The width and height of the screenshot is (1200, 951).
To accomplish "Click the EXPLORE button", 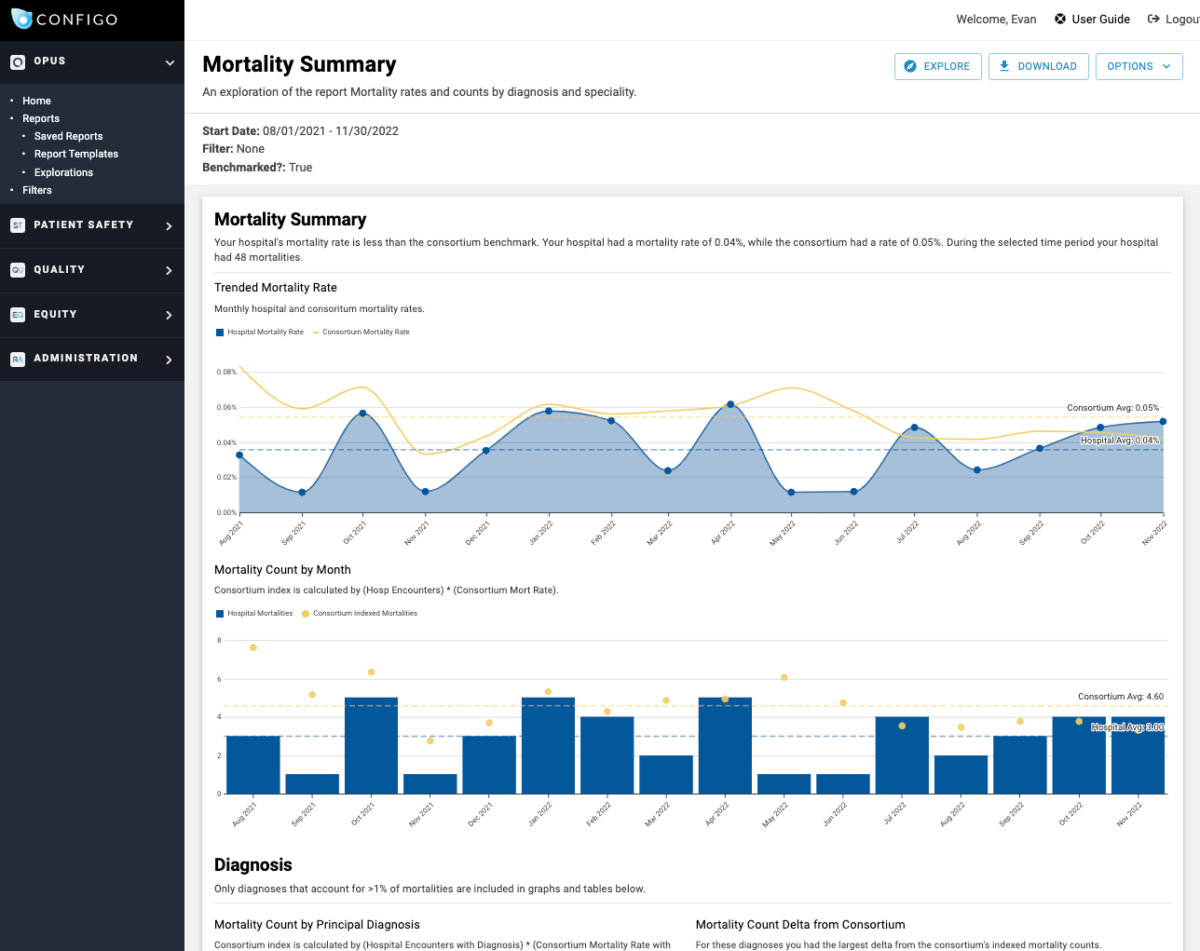I will [937, 66].
